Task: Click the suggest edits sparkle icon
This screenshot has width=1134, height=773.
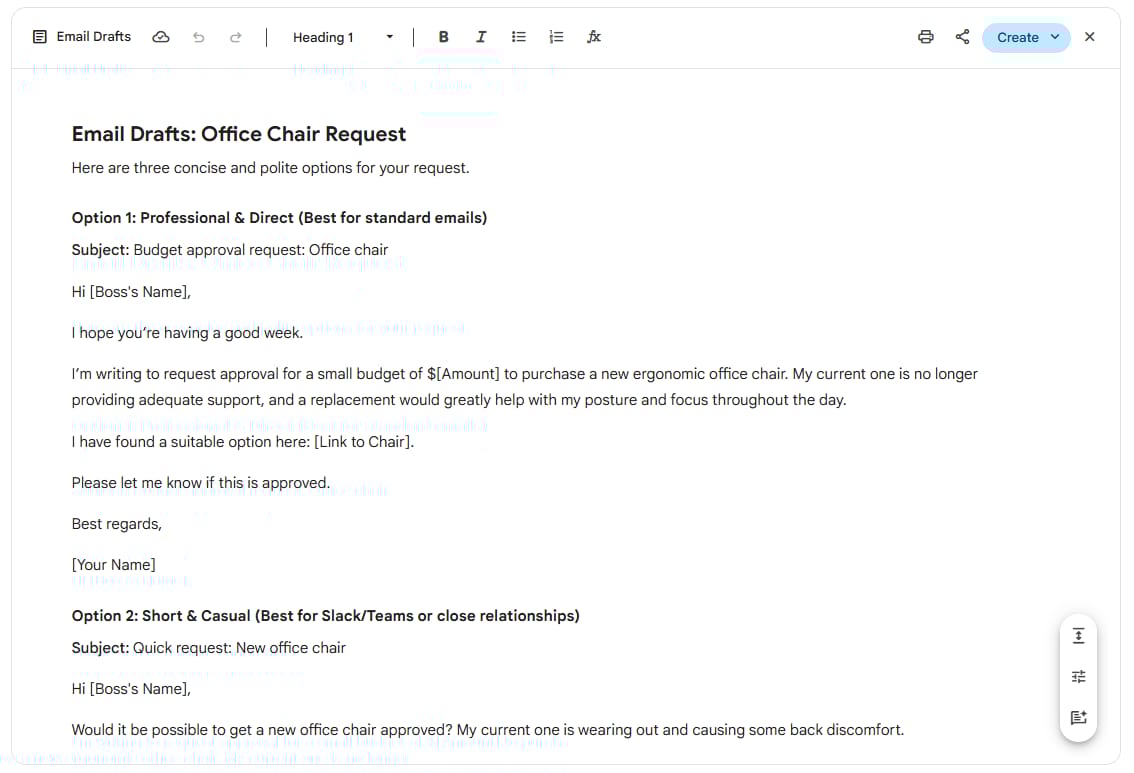Action: [x=1078, y=717]
